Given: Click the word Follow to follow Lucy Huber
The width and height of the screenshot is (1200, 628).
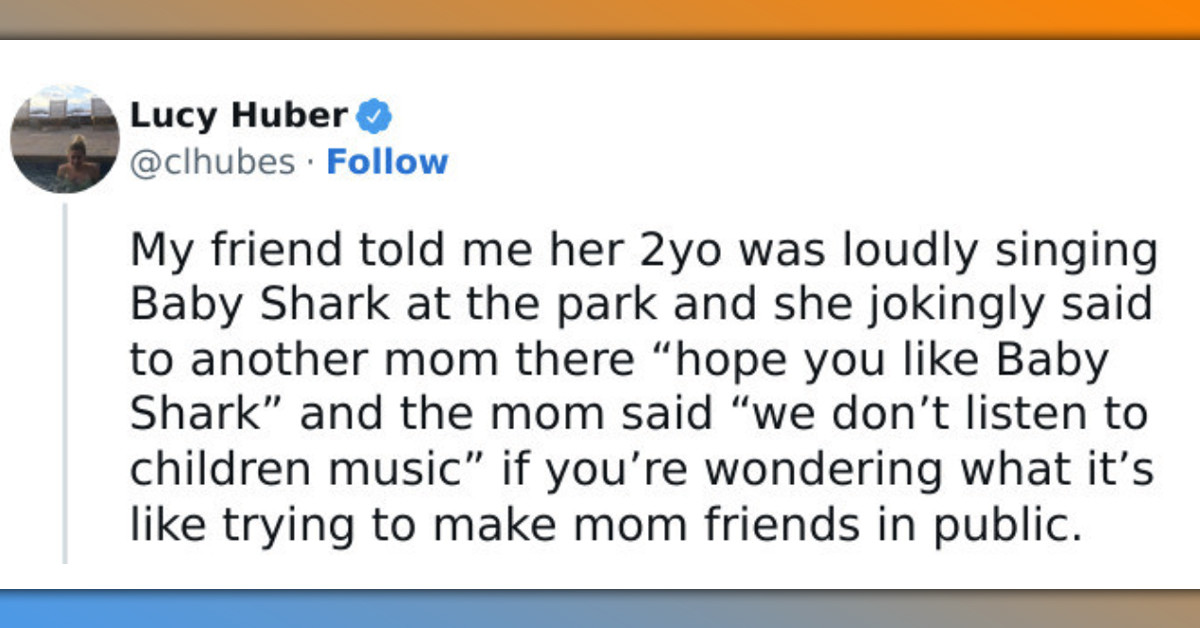Looking at the screenshot, I should [388, 161].
